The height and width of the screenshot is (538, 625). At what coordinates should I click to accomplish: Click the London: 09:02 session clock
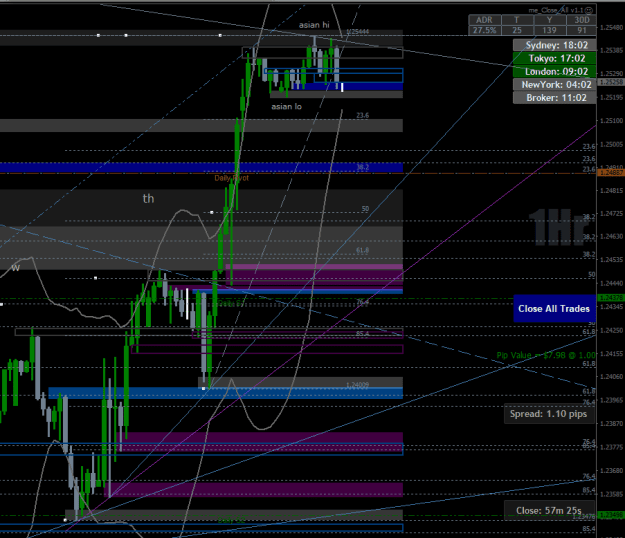click(x=554, y=71)
